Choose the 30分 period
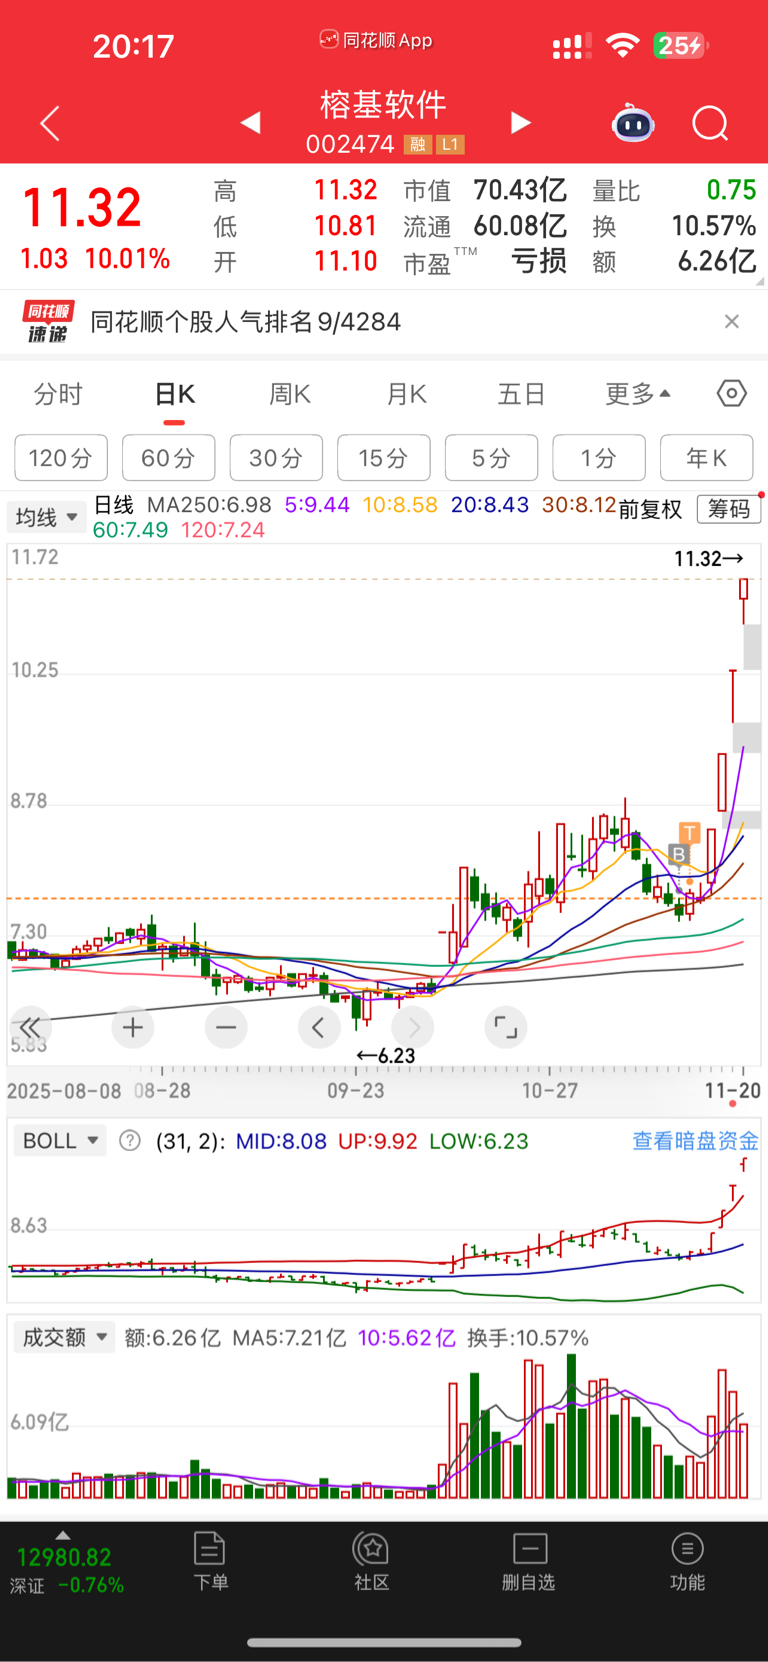Screen dimensions: 768x1662 coord(276,458)
